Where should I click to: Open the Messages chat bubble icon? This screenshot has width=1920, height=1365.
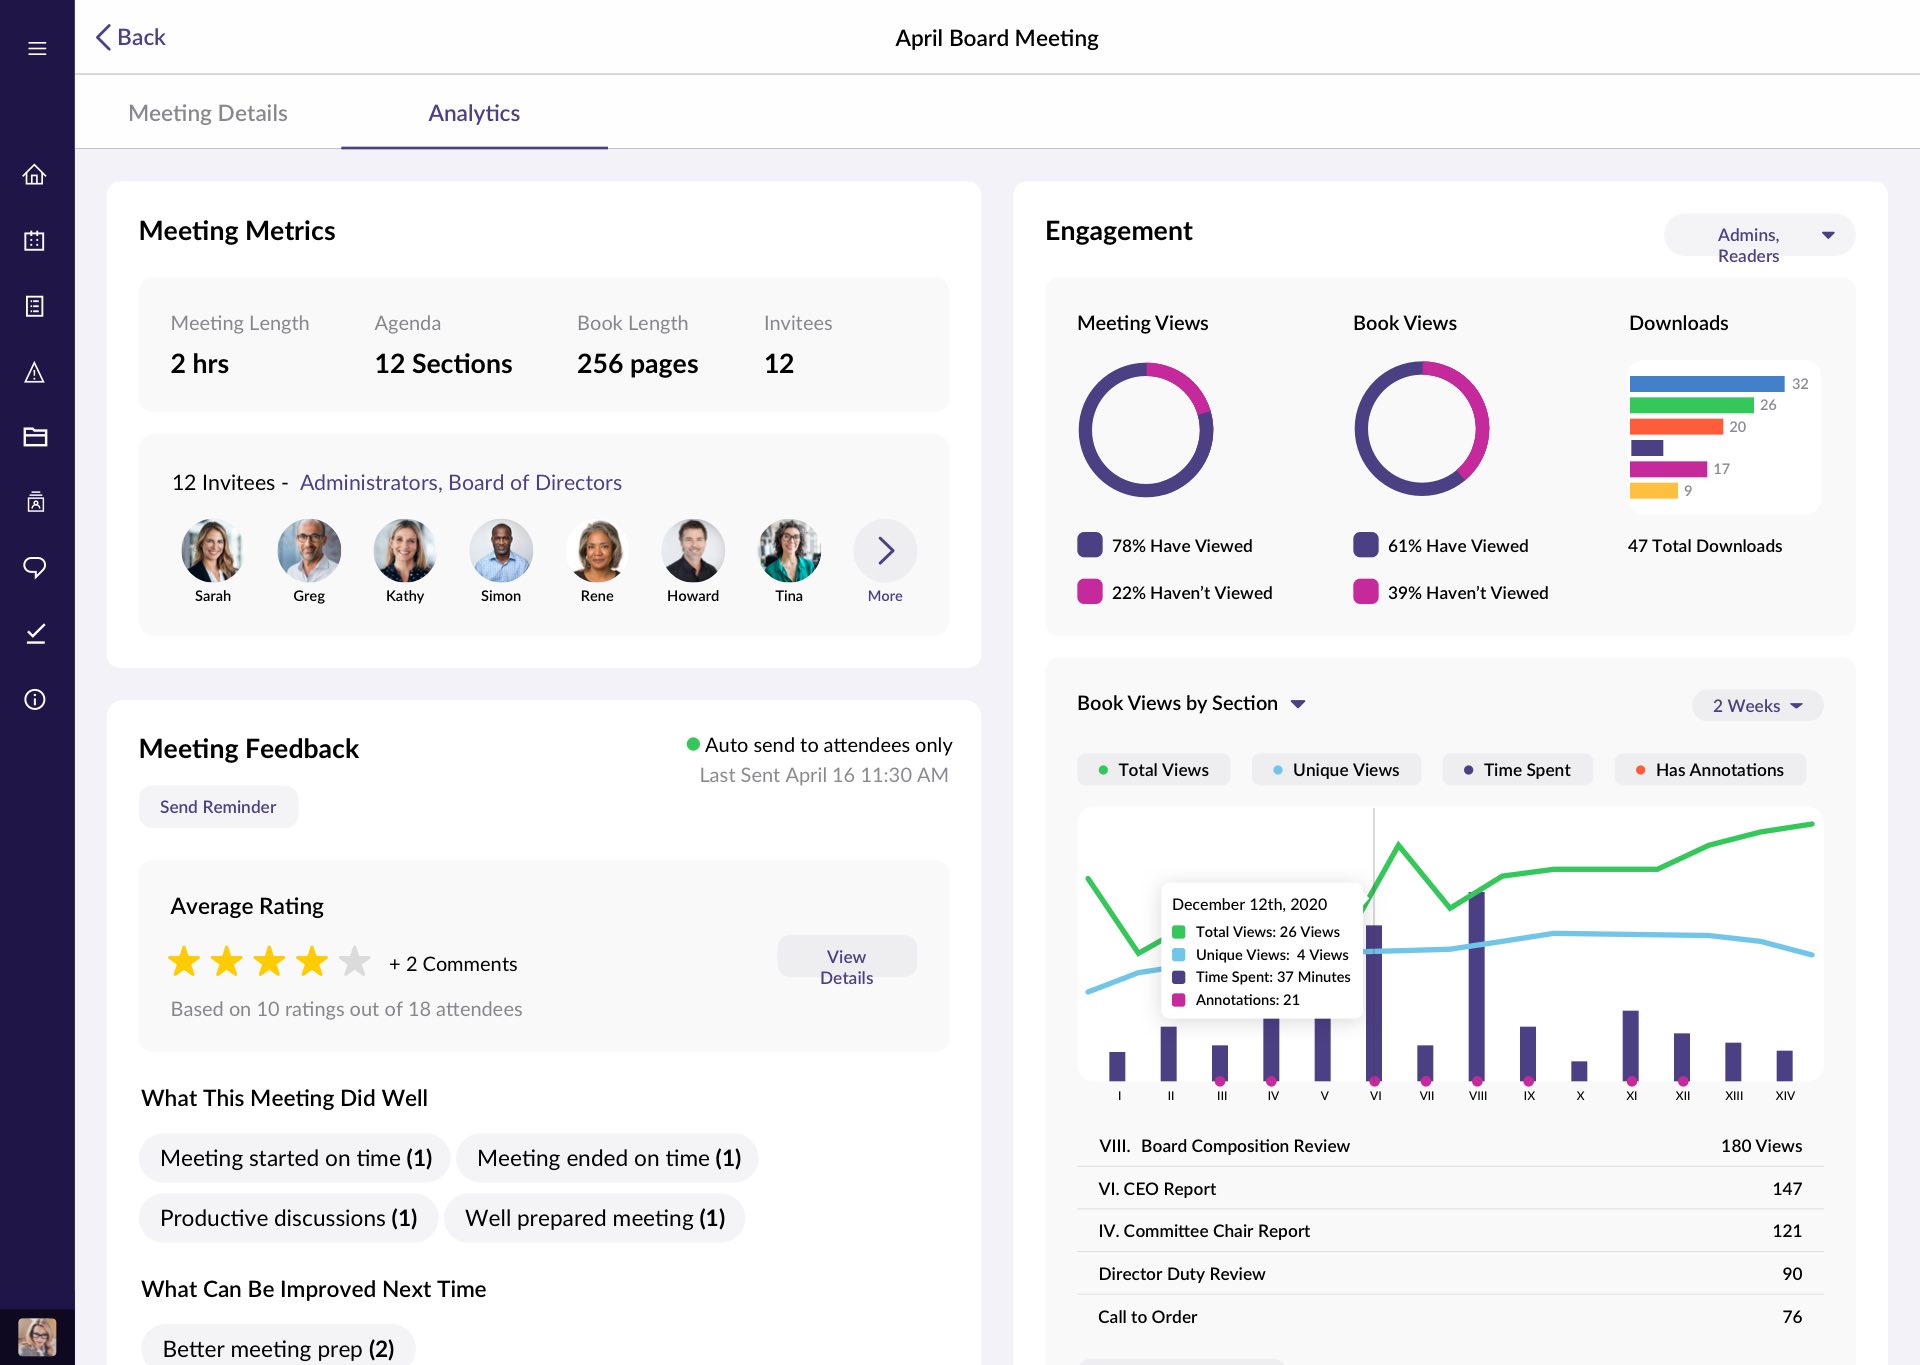[36, 567]
